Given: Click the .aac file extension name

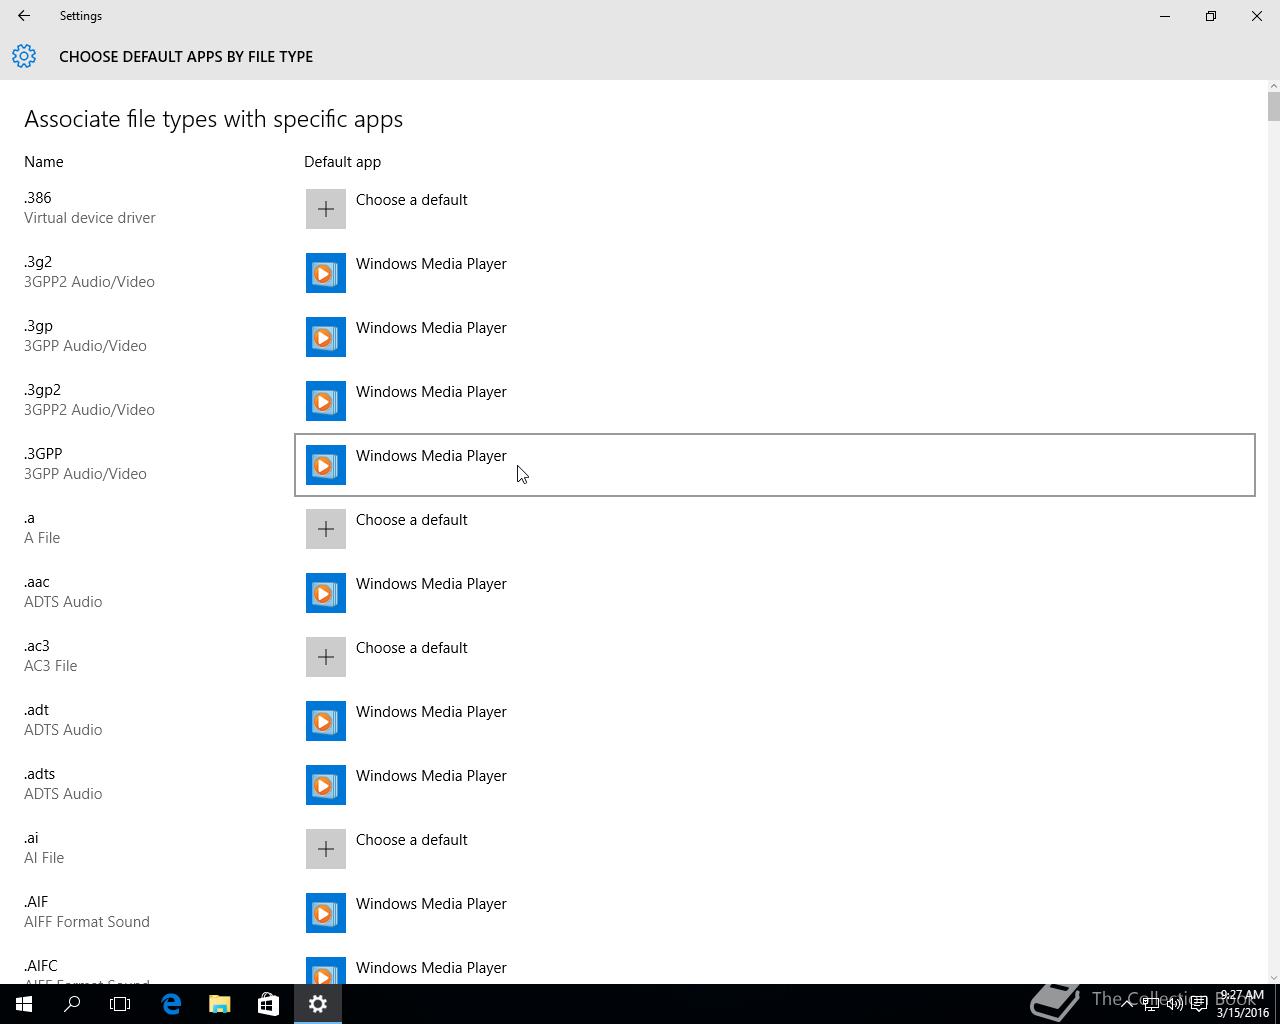Looking at the screenshot, I should 37,582.
